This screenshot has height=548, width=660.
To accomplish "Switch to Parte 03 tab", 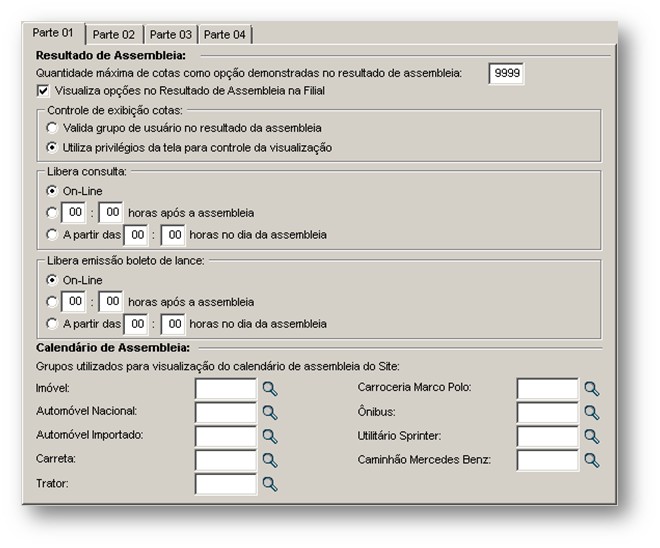I will pyautogui.click(x=171, y=35).
